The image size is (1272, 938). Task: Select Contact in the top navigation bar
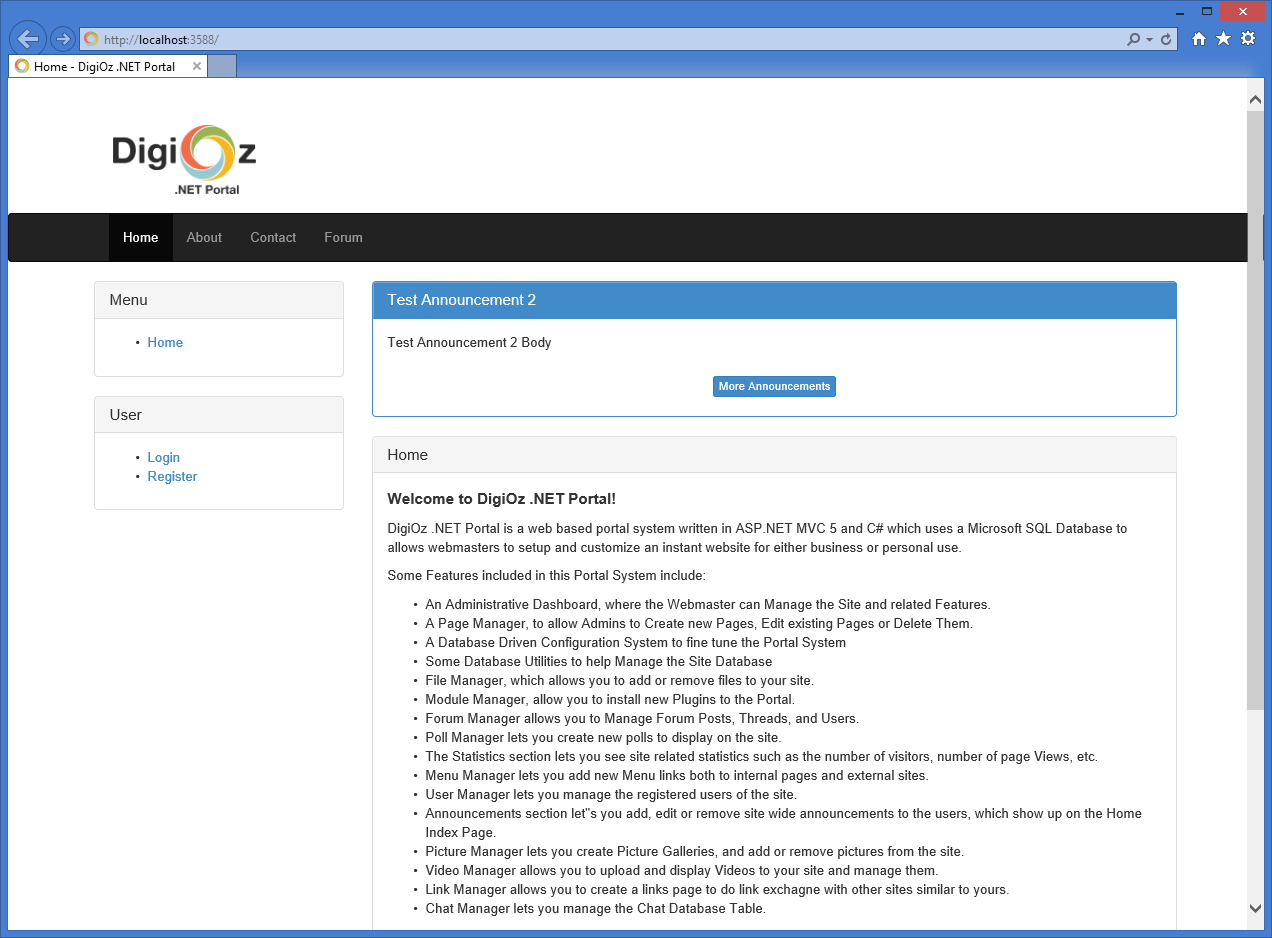[273, 237]
